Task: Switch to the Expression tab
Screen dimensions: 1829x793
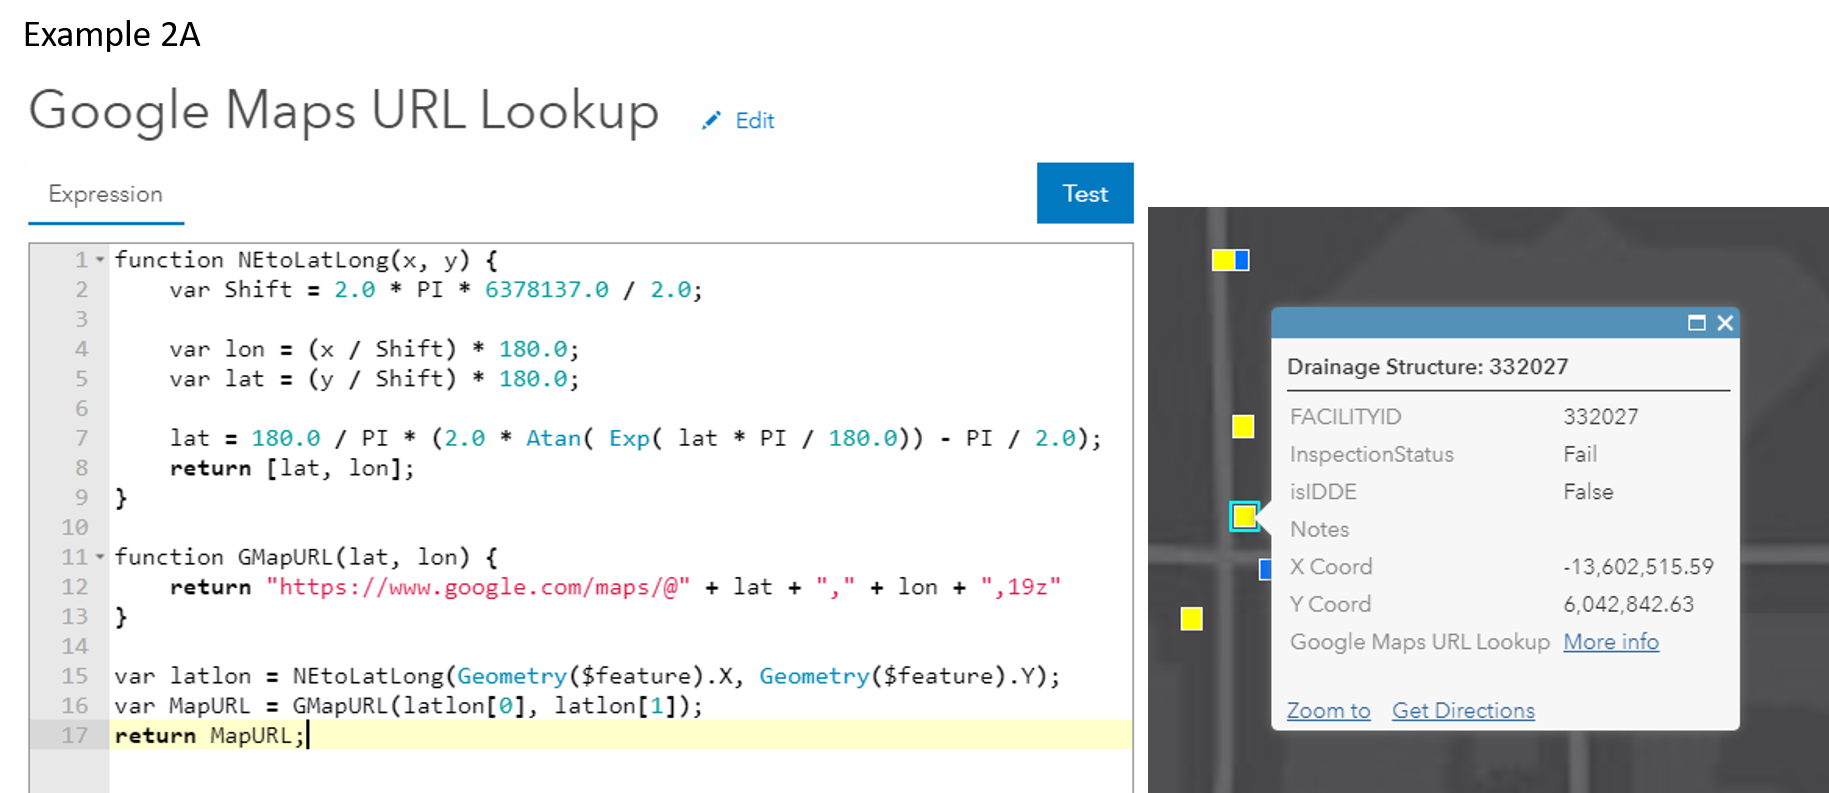Action: point(106,194)
